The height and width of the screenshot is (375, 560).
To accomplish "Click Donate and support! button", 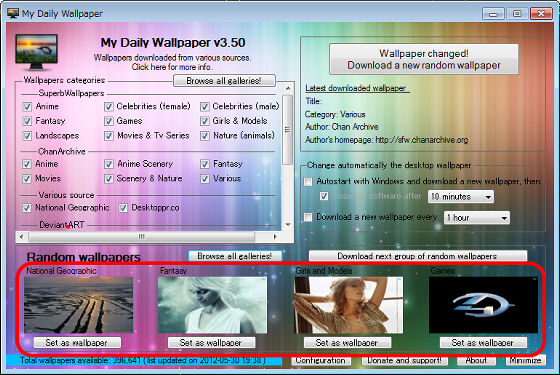I will point(404,360).
